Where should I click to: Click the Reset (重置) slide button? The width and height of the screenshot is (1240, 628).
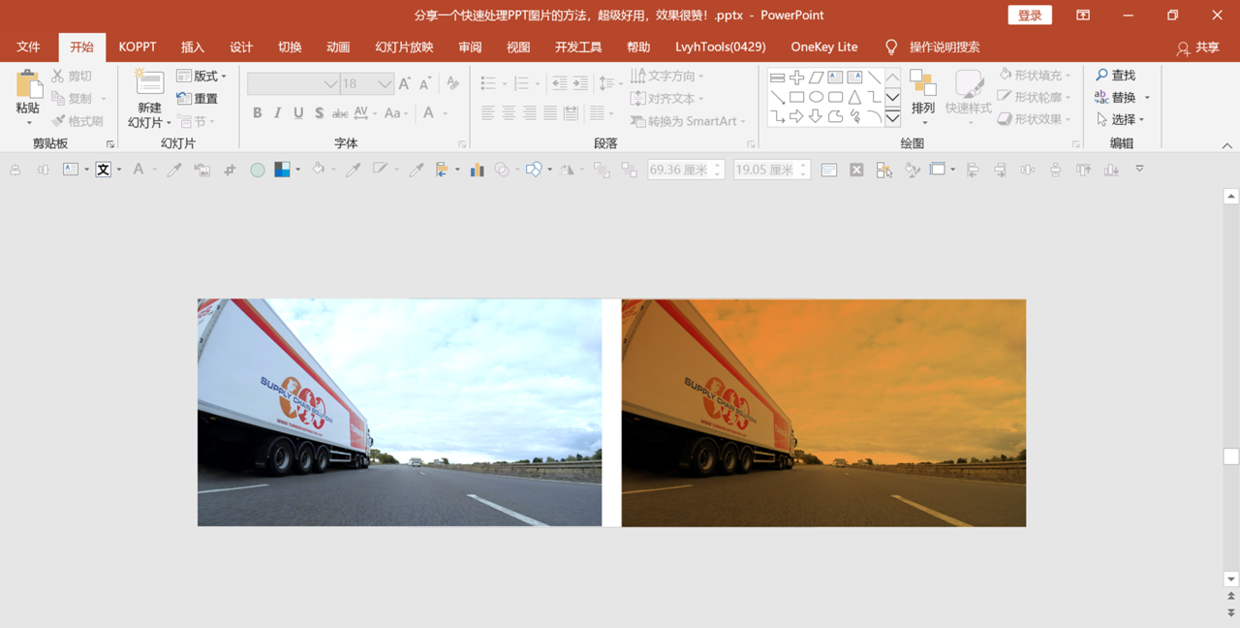pos(197,98)
